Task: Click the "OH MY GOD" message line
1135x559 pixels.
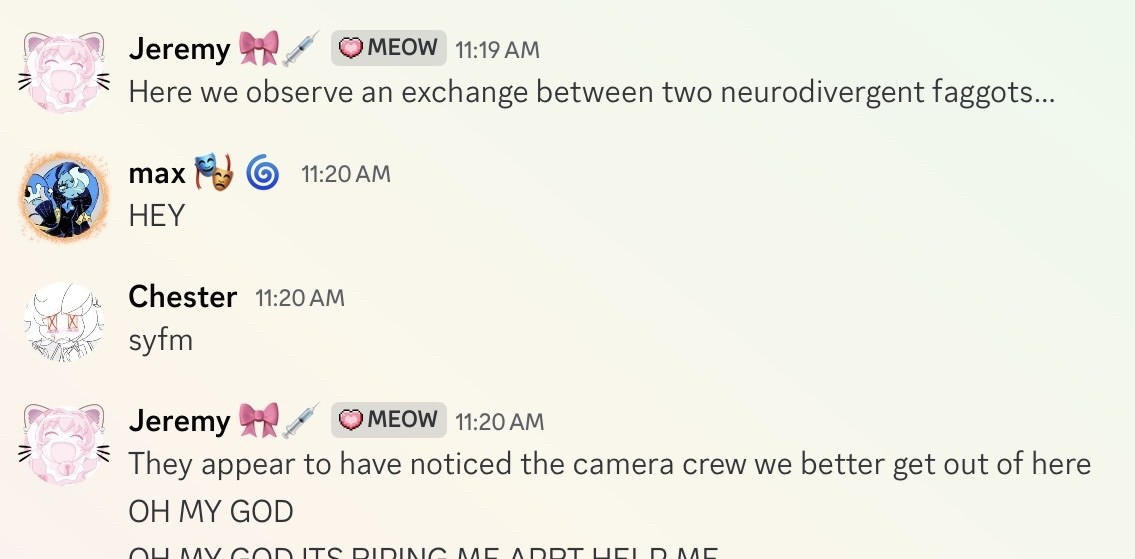Action: pos(211,512)
